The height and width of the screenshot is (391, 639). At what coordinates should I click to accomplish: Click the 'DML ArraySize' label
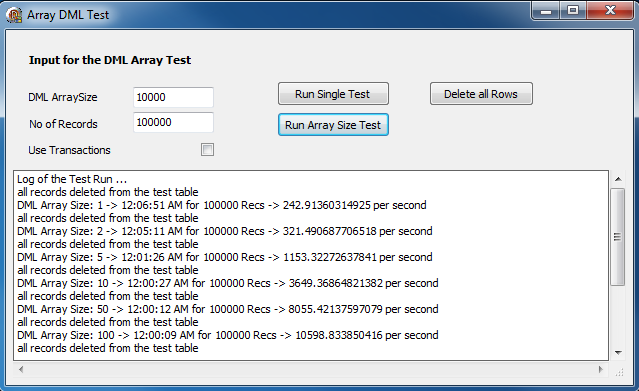pos(63,97)
